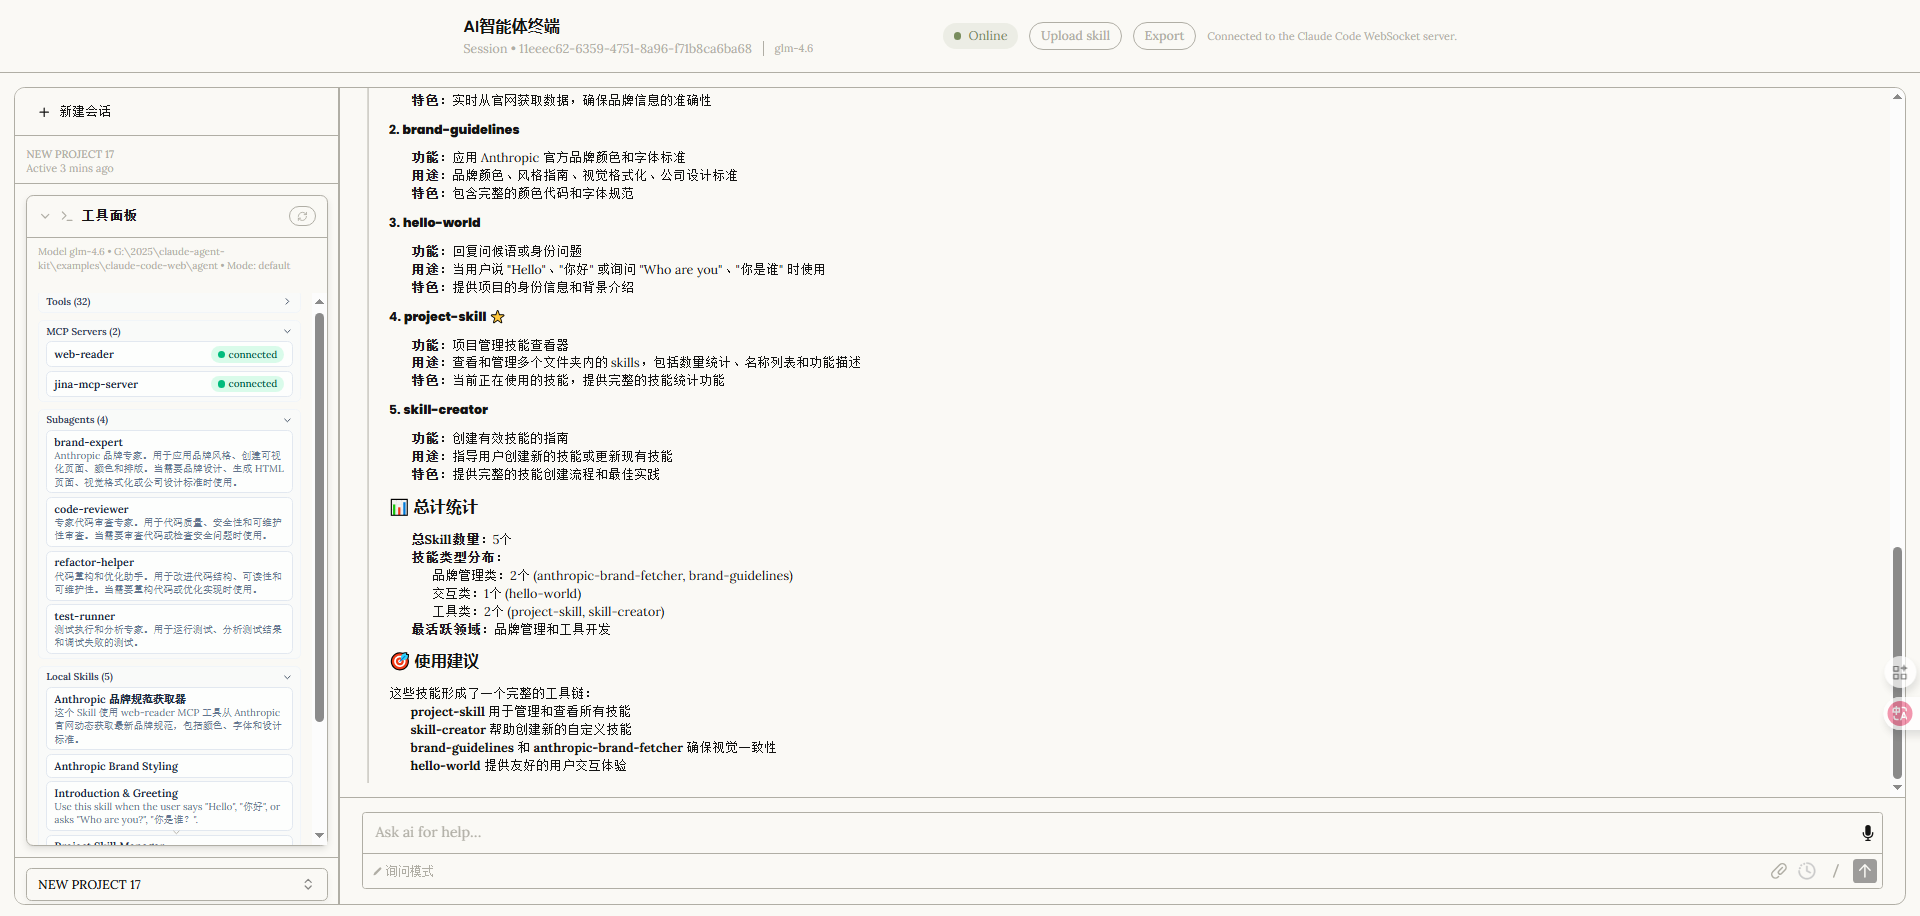Screen dimensions: 1920x916
Task: Click the chat area vertical scrollbar thumb
Action: (x=1897, y=660)
